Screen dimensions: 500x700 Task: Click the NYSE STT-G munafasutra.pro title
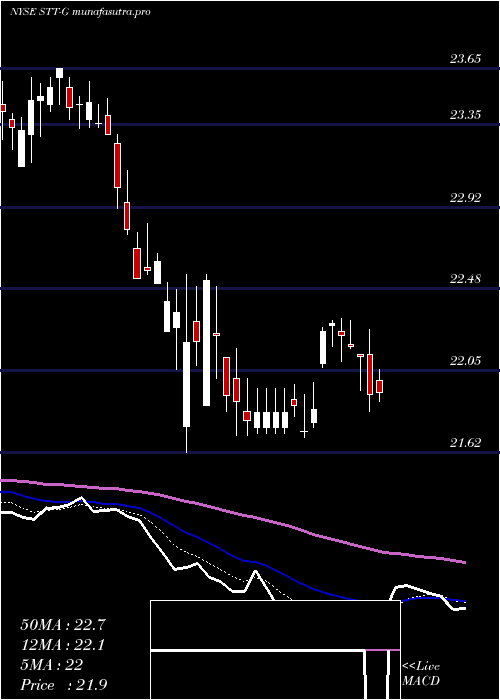pos(80,12)
